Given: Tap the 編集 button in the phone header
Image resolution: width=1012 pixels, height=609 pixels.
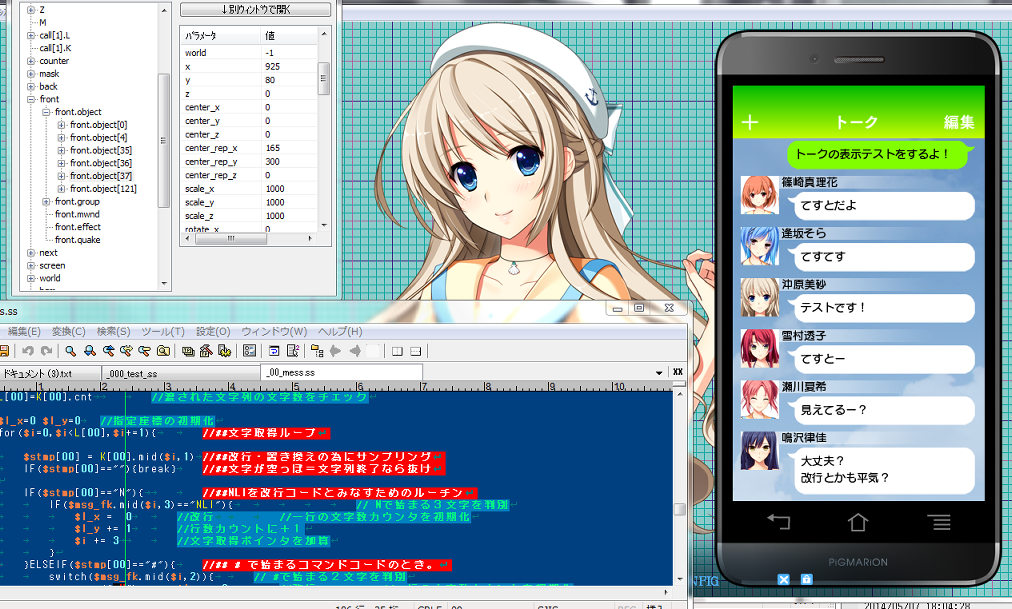Looking at the screenshot, I should click(x=958, y=122).
